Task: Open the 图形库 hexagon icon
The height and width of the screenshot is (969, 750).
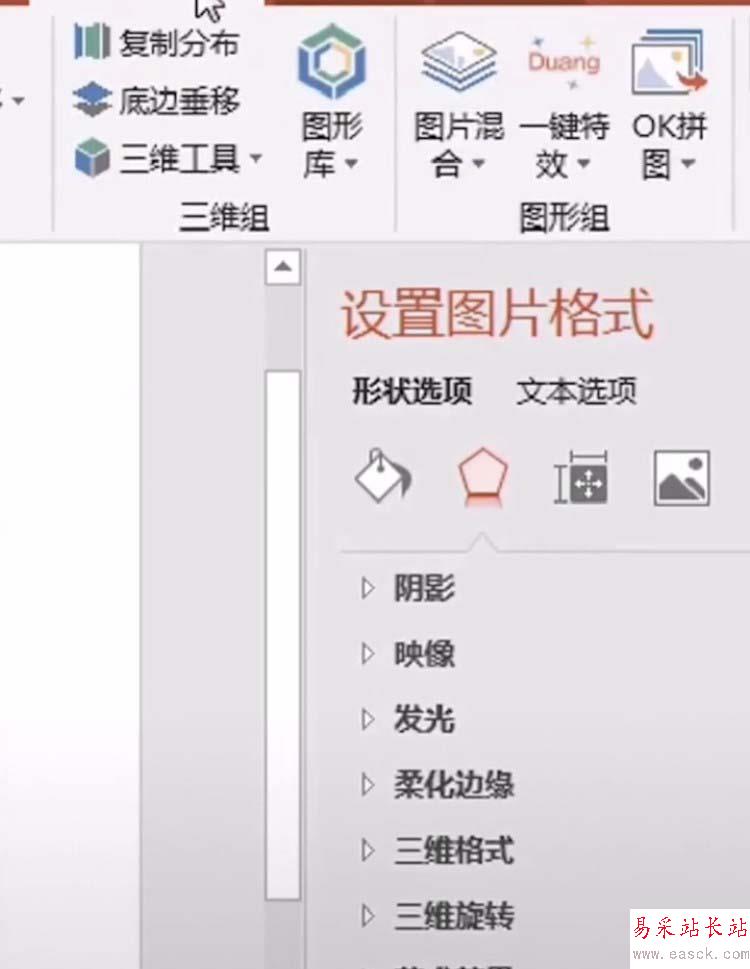Action: tap(332, 61)
